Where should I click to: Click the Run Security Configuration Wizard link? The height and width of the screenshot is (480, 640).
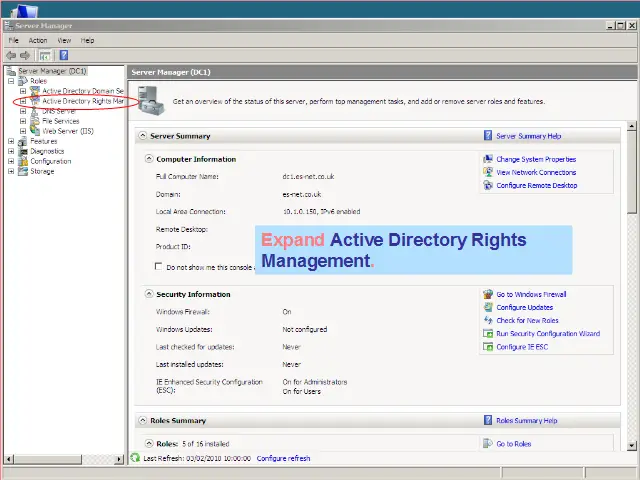click(547, 334)
